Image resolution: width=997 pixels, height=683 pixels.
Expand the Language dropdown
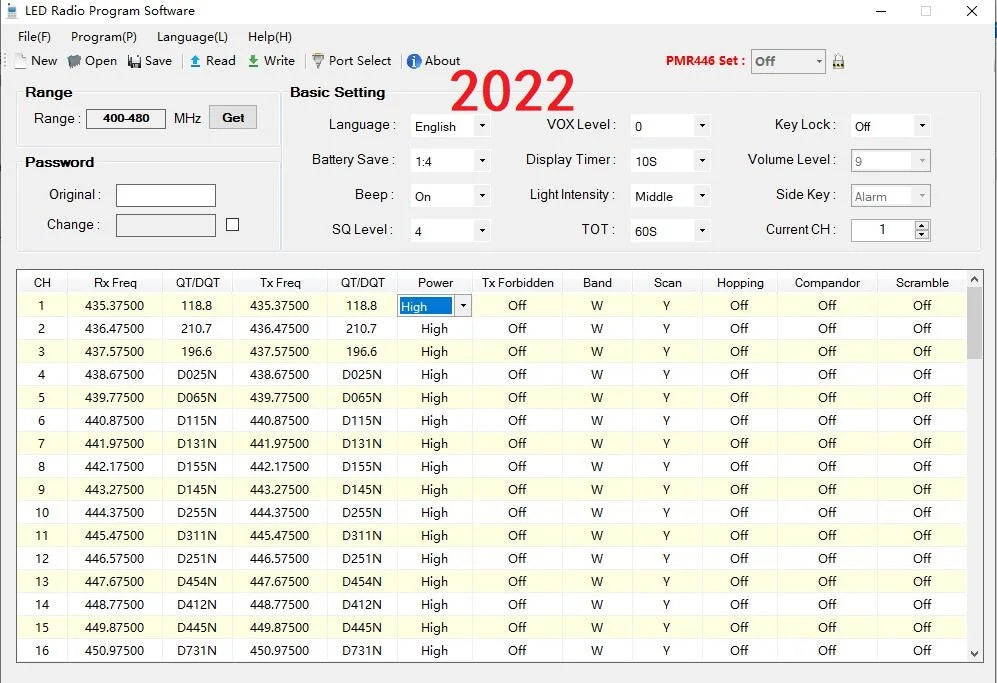point(482,126)
